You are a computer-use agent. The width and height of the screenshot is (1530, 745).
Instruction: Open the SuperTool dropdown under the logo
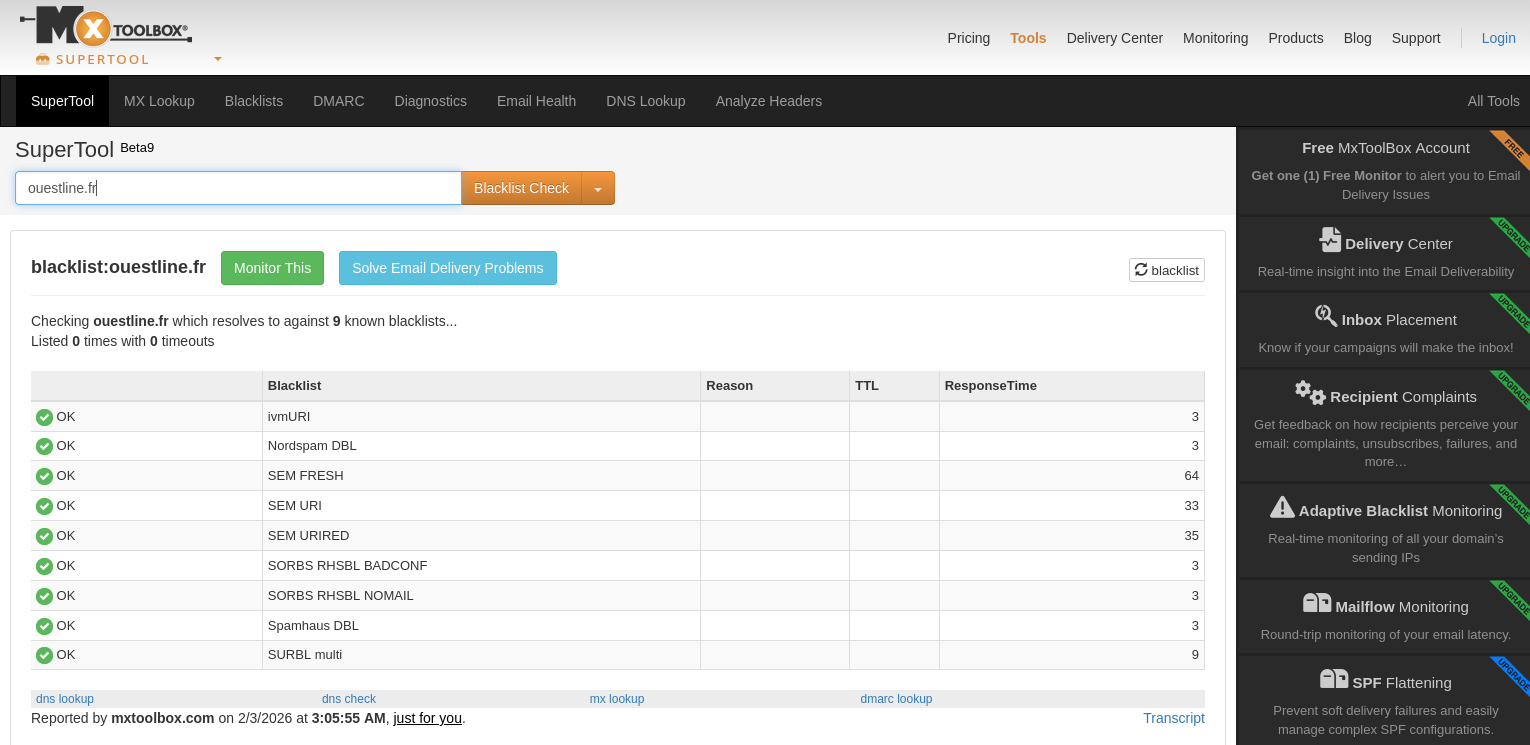point(217,59)
